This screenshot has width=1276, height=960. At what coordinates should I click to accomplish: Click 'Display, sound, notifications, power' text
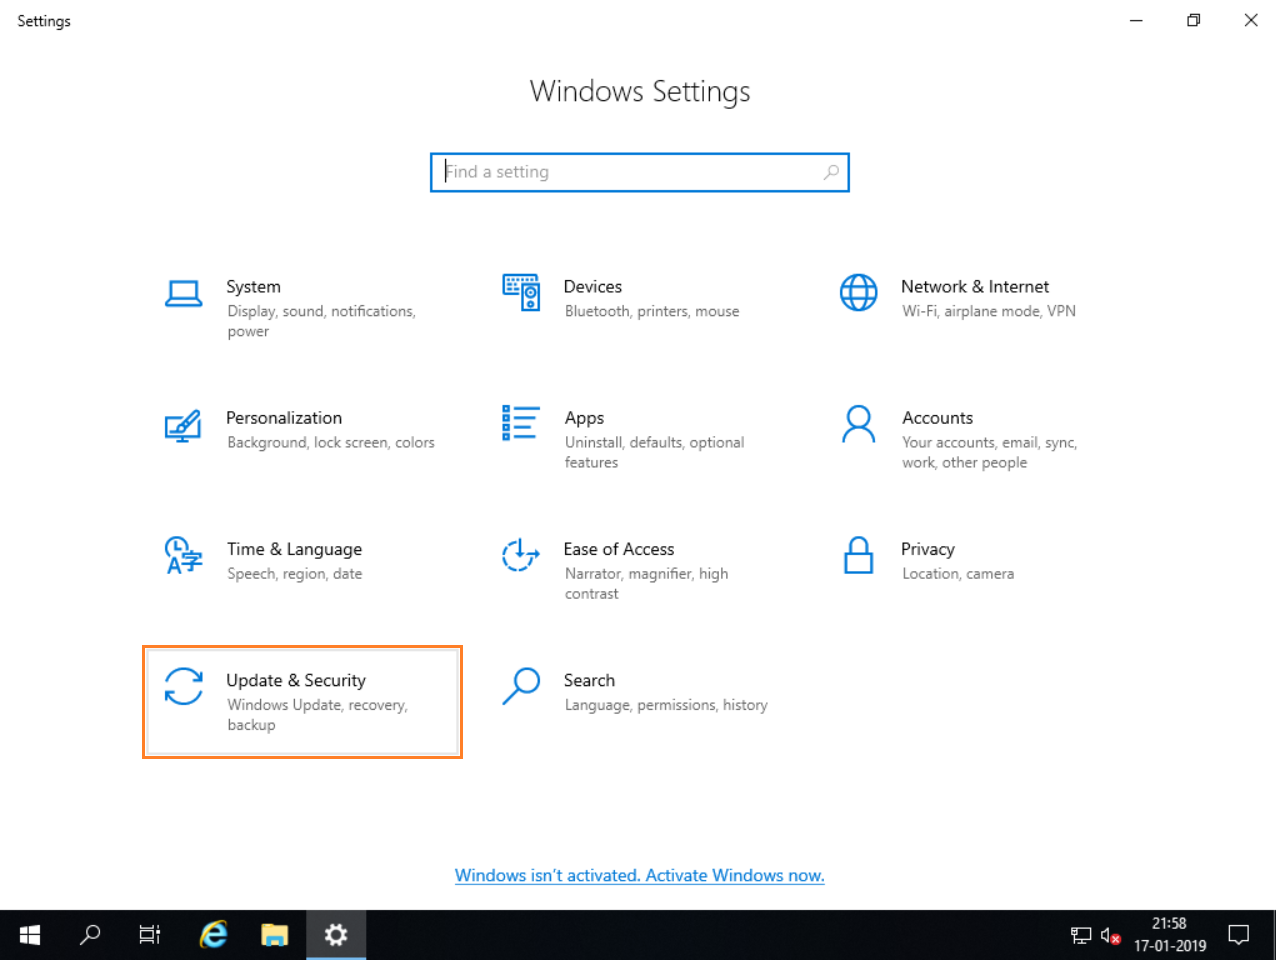[321, 321]
